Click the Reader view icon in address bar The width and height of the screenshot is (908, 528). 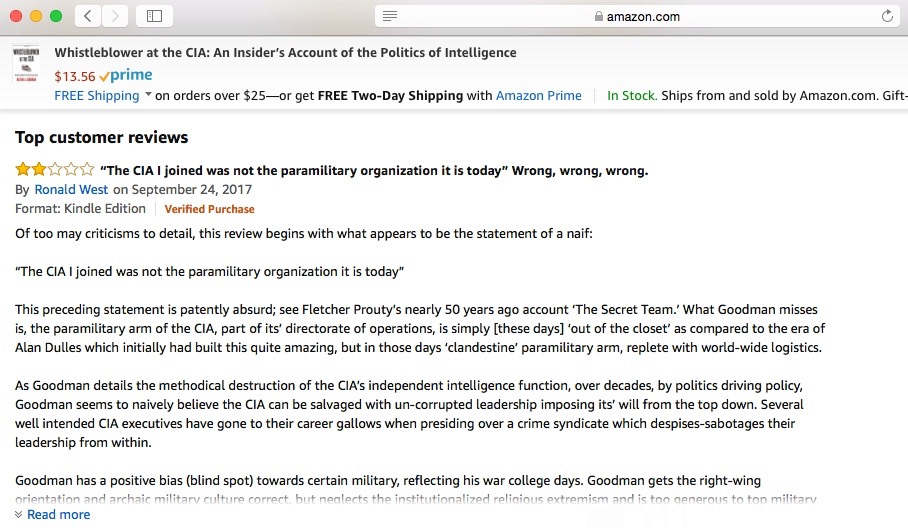[x=390, y=16]
